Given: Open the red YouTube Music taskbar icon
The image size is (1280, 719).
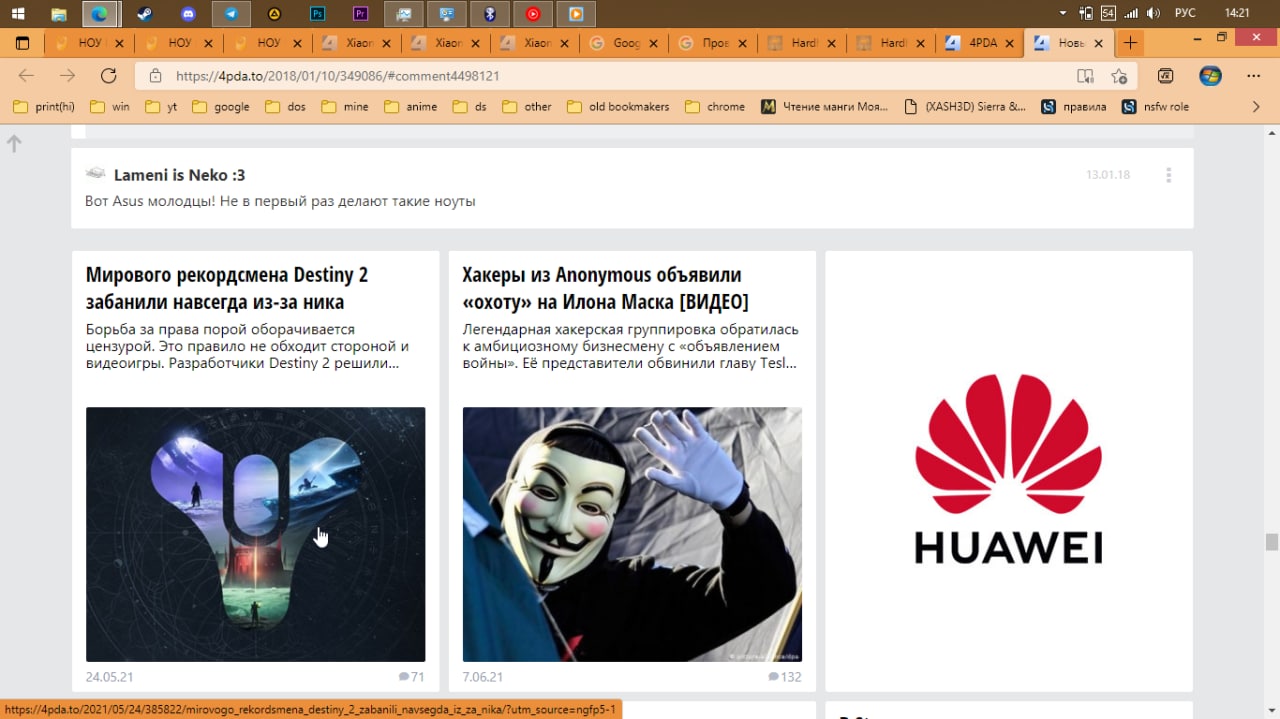Looking at the screenshot, I should click(533, 14).
